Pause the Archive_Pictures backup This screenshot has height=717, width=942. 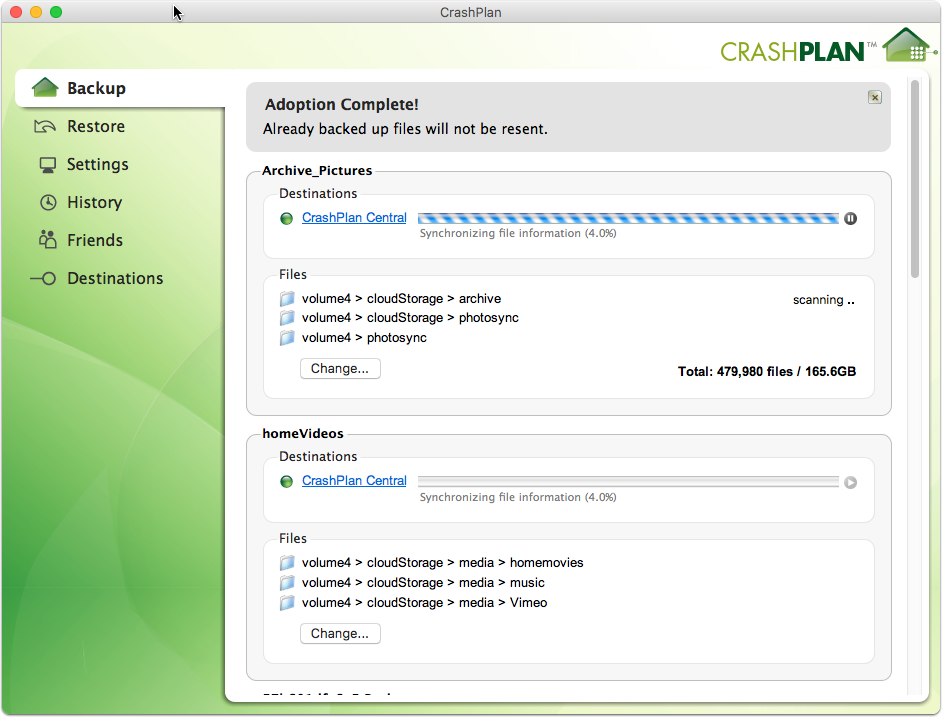coord(850,218)
